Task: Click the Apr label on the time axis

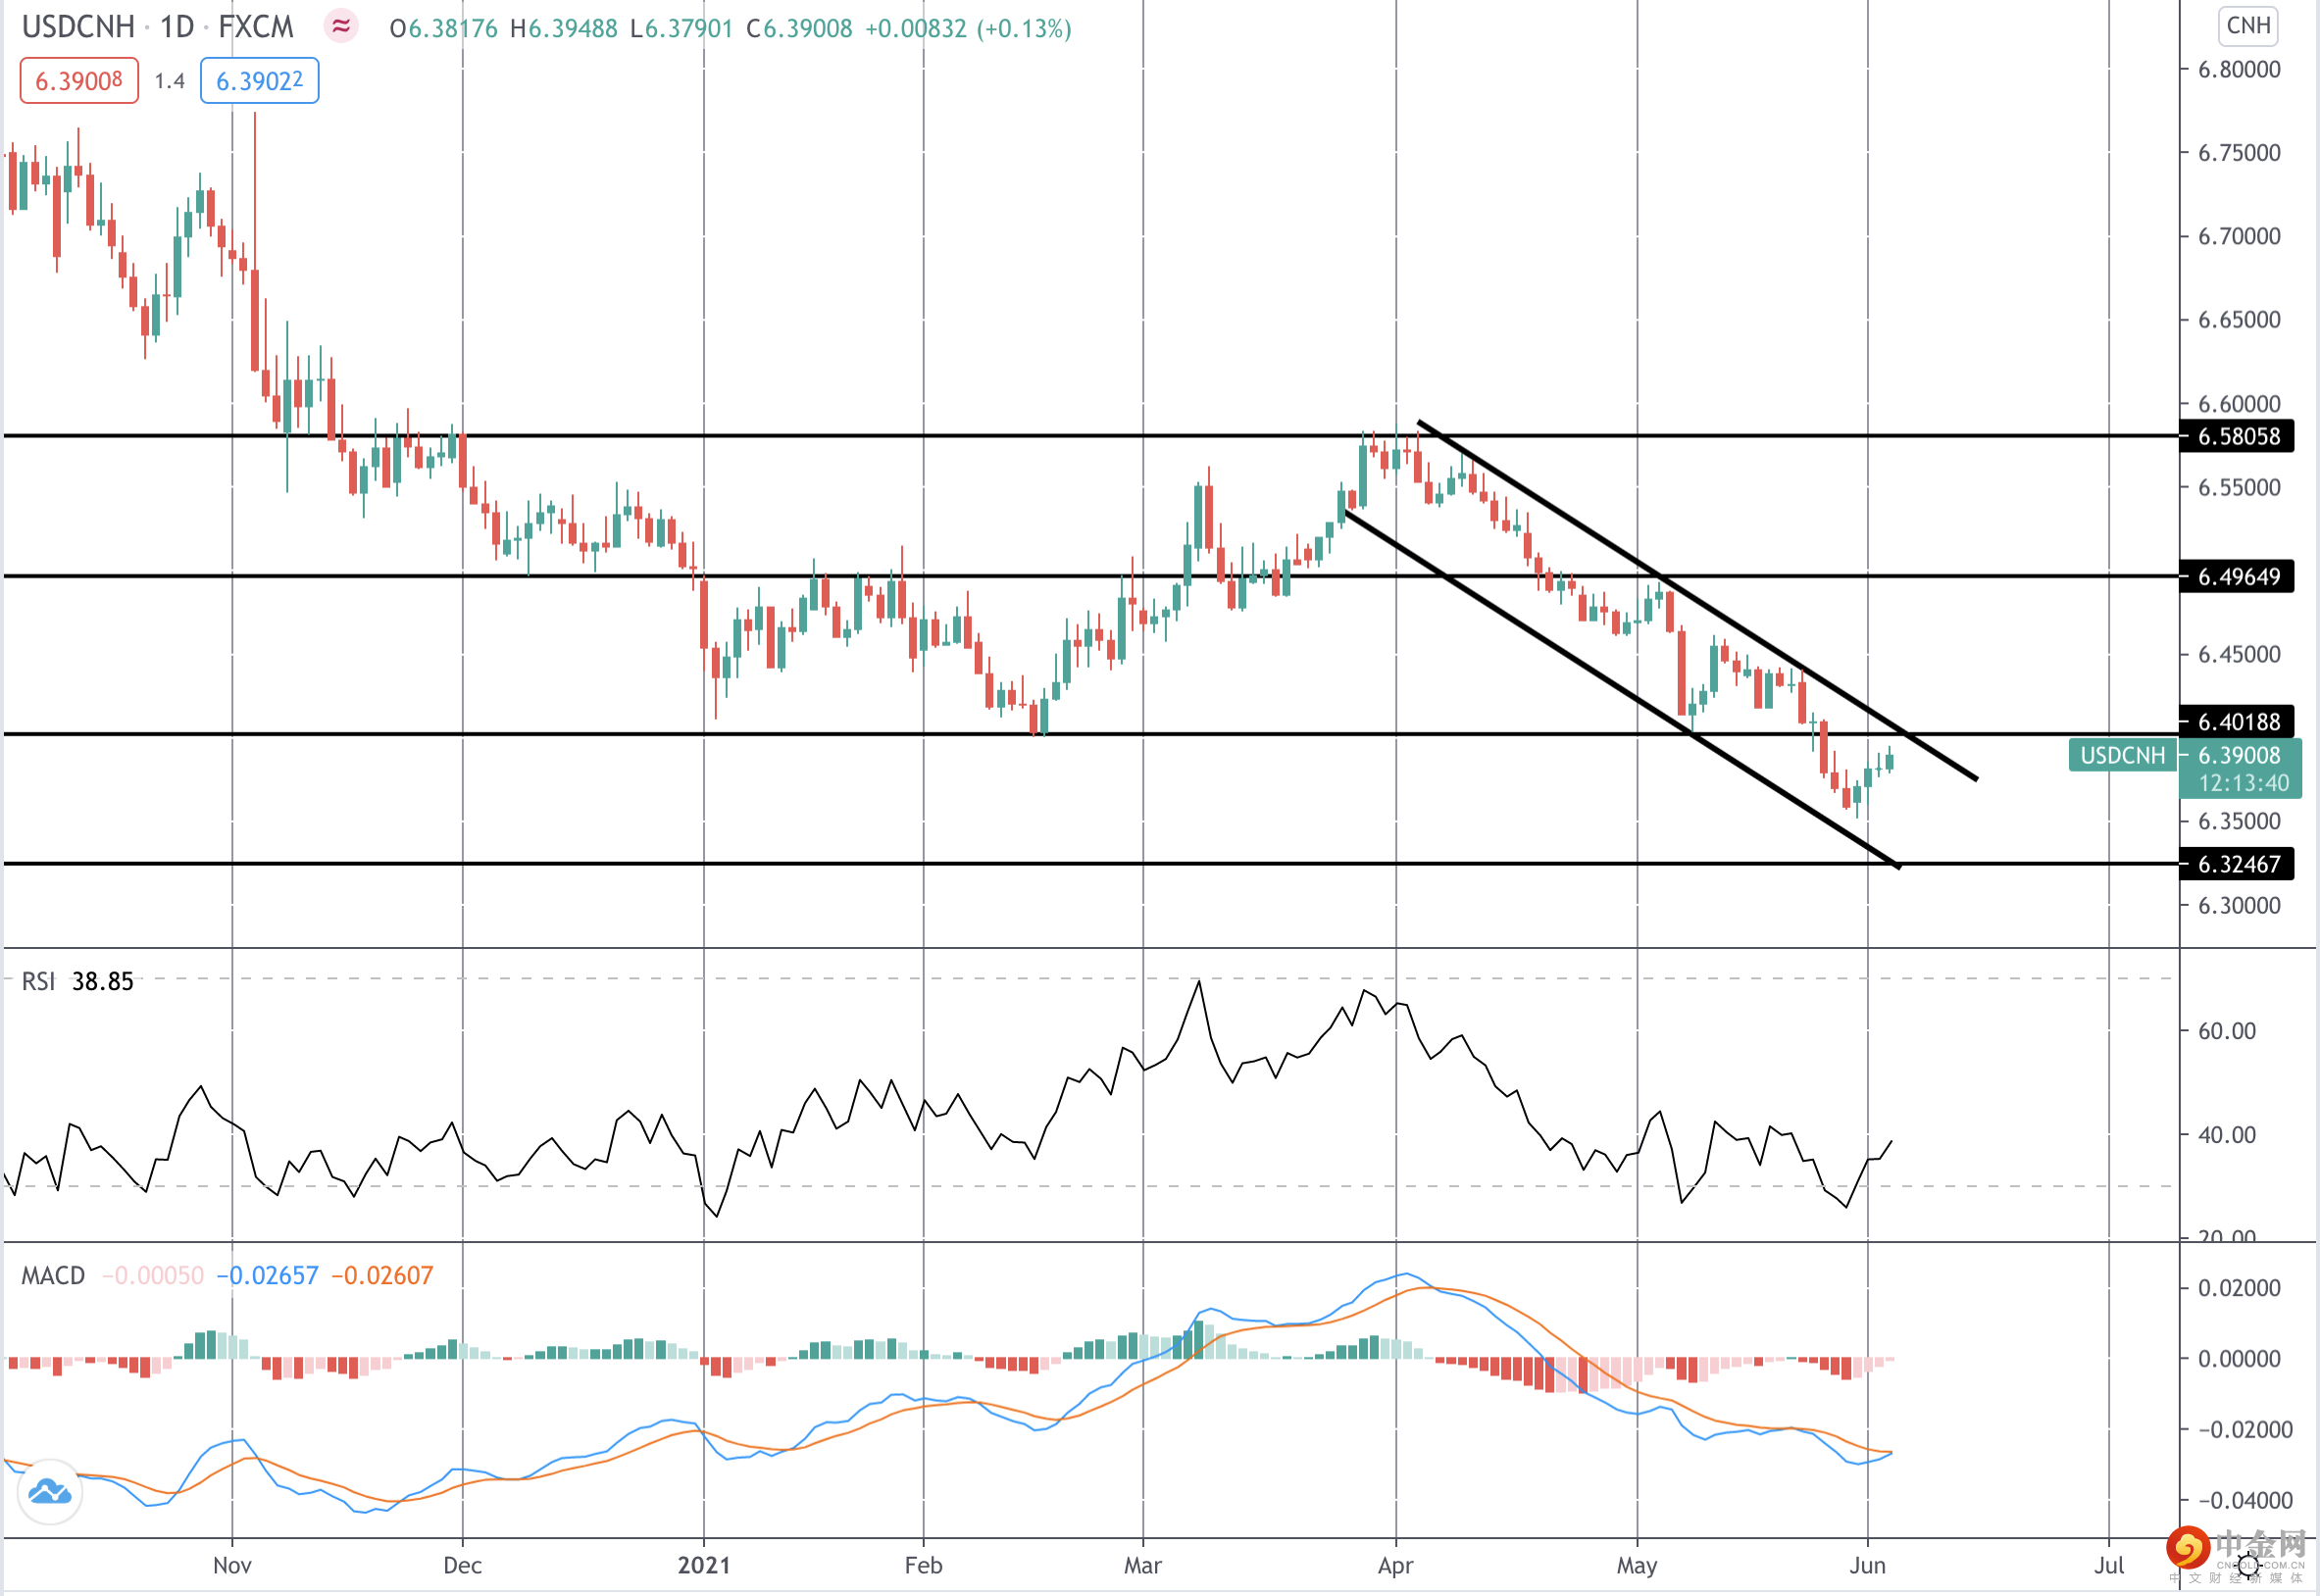Action: tap(1395, 1566)
